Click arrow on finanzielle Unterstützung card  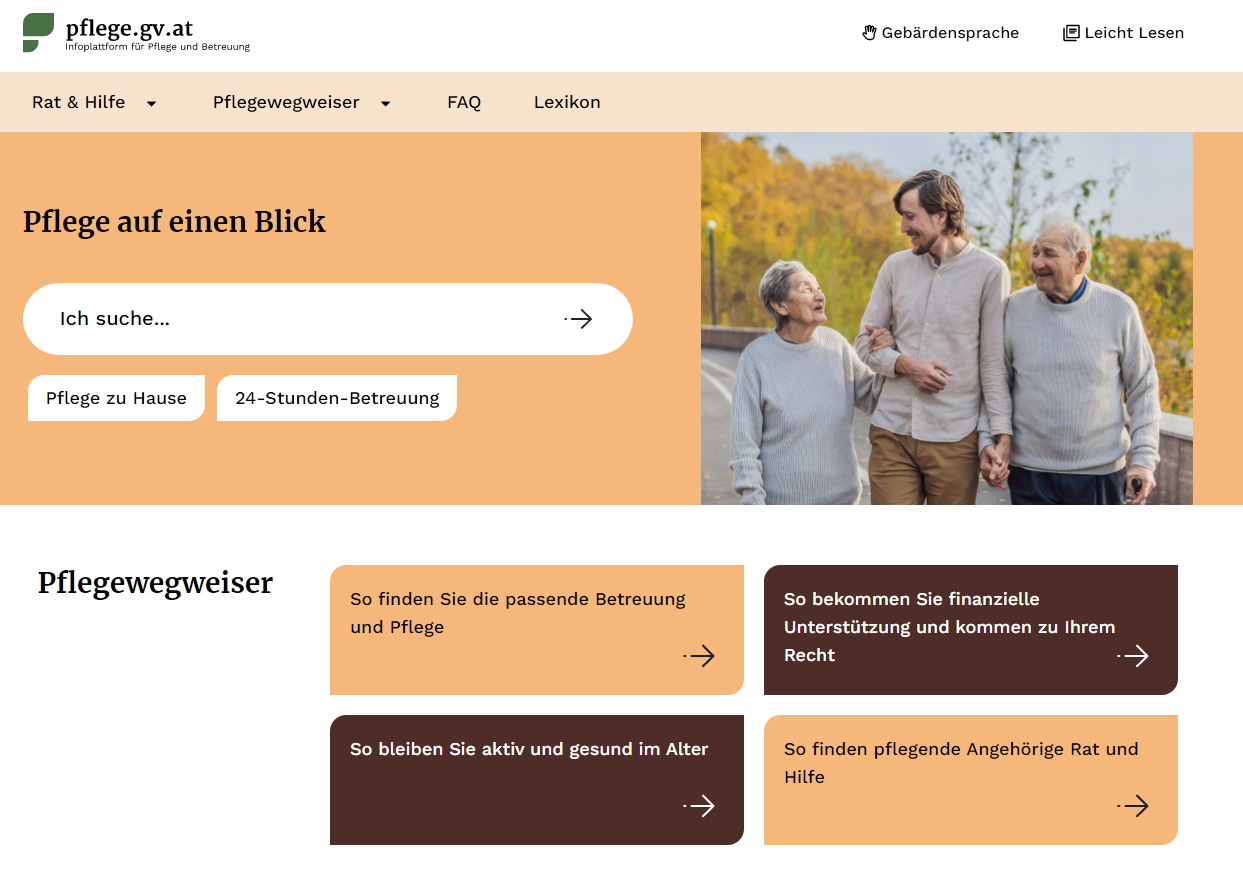[1133, 656]
